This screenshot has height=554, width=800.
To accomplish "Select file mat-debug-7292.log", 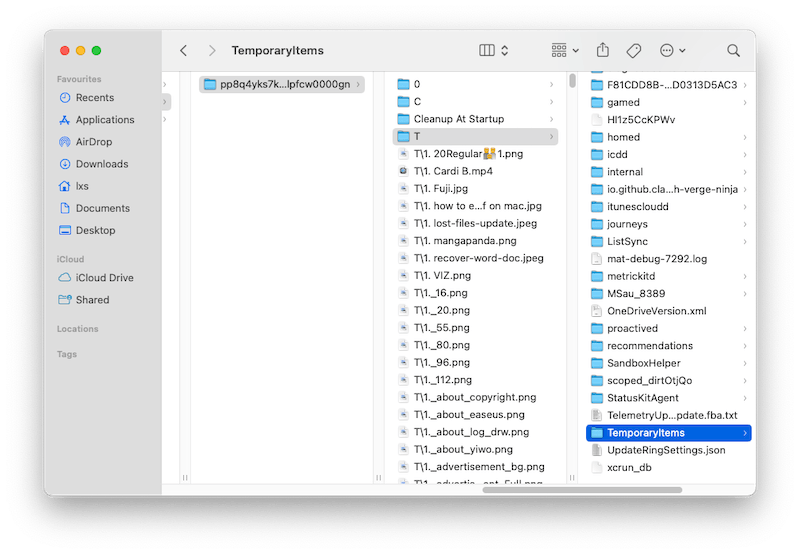I will tap(669, 259).
